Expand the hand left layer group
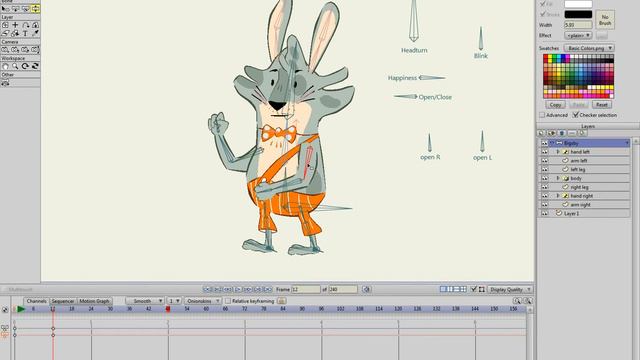This screenshot has height=360, width=640. click(558, 152)
